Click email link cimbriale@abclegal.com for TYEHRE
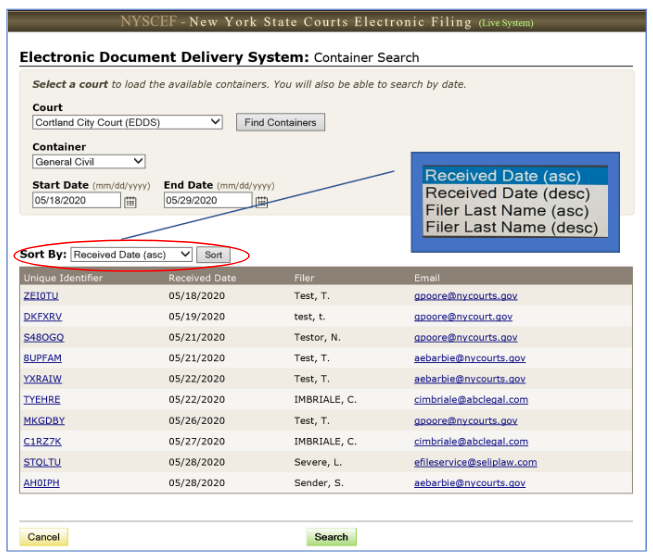 click(470, 400)
